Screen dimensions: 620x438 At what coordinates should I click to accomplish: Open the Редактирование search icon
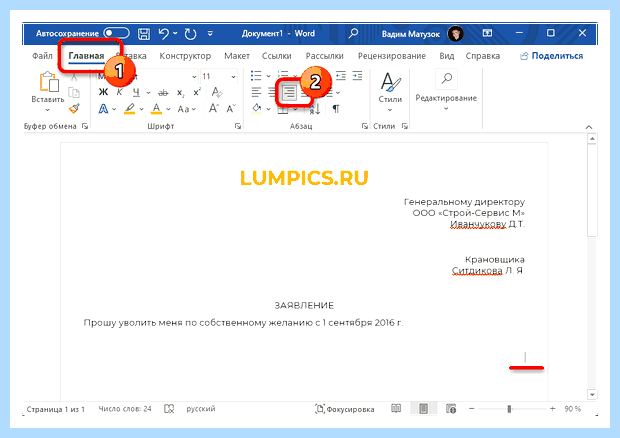click(x=446, y=78)
